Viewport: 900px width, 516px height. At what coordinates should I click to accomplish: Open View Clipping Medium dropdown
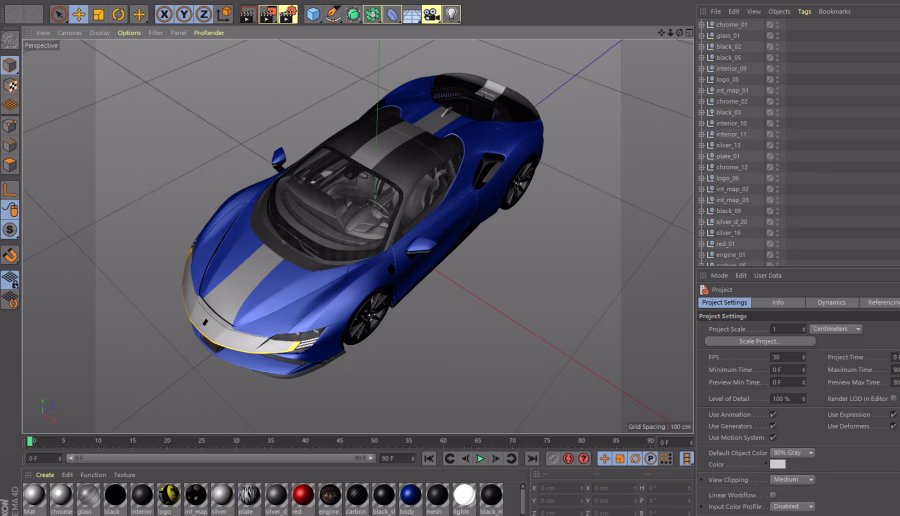793,479
